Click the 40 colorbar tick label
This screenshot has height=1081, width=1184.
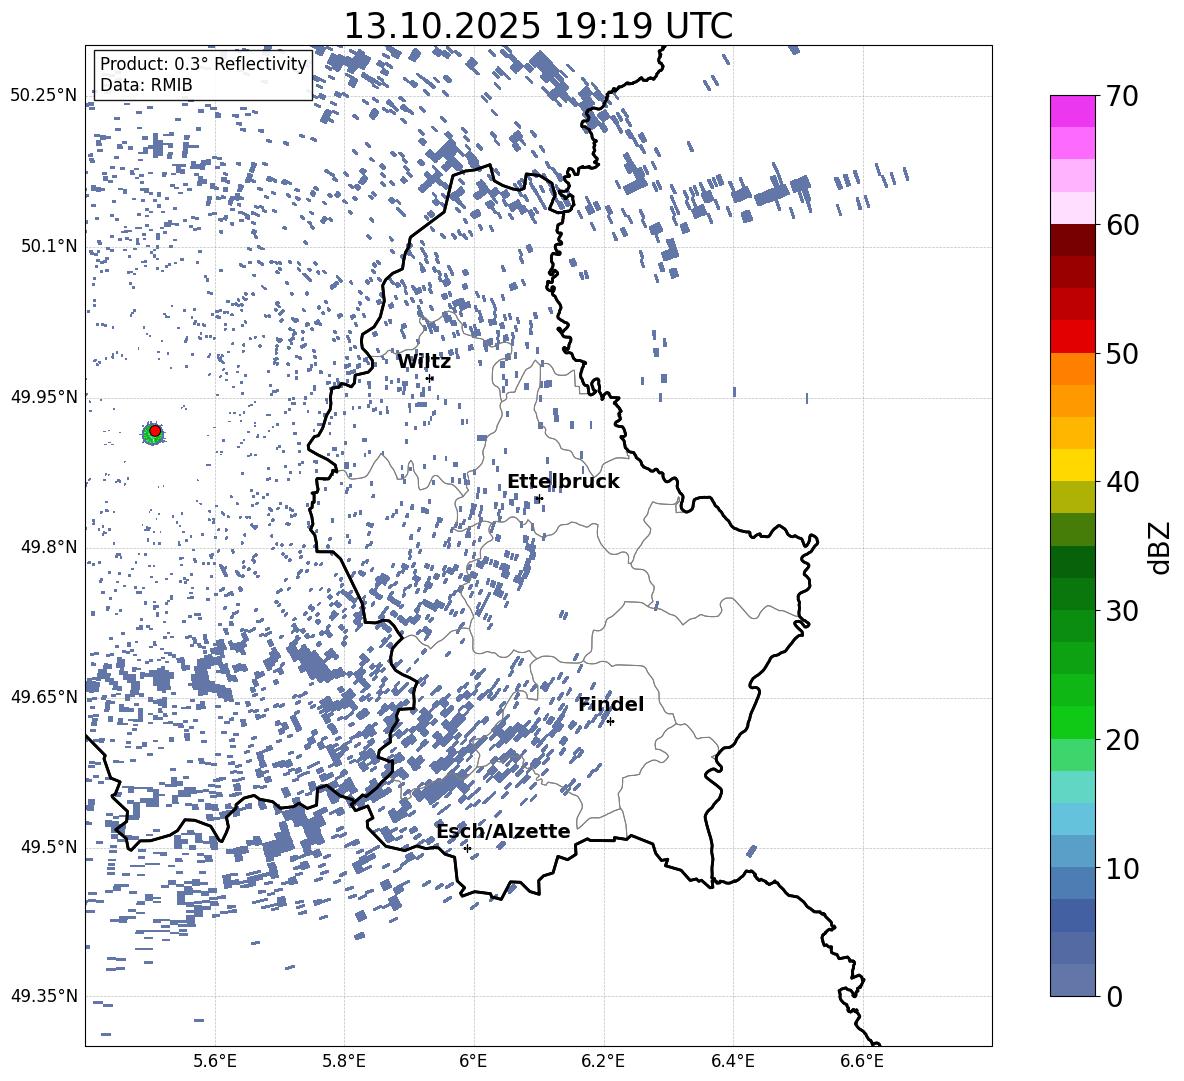coord(1123,482)
